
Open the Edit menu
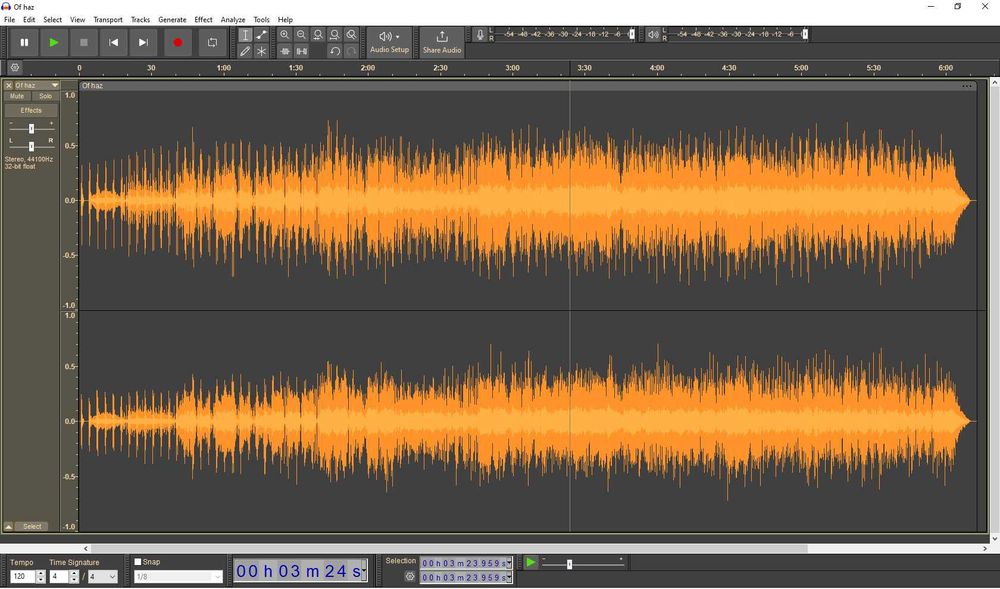point(29,20)
